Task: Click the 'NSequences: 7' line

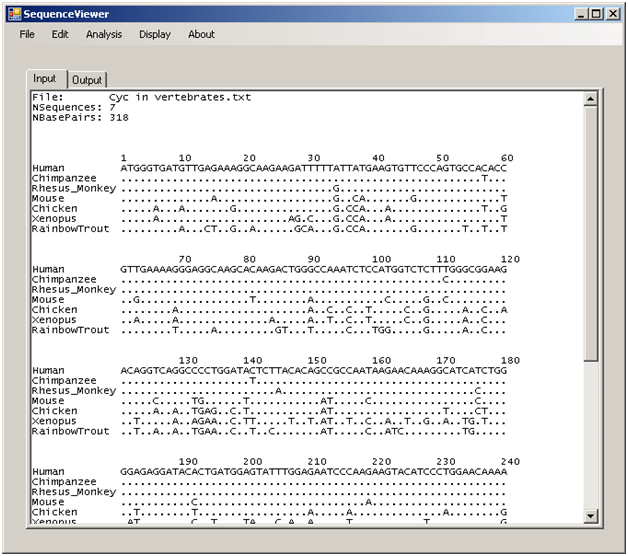Action: click(x=67, y=107)
